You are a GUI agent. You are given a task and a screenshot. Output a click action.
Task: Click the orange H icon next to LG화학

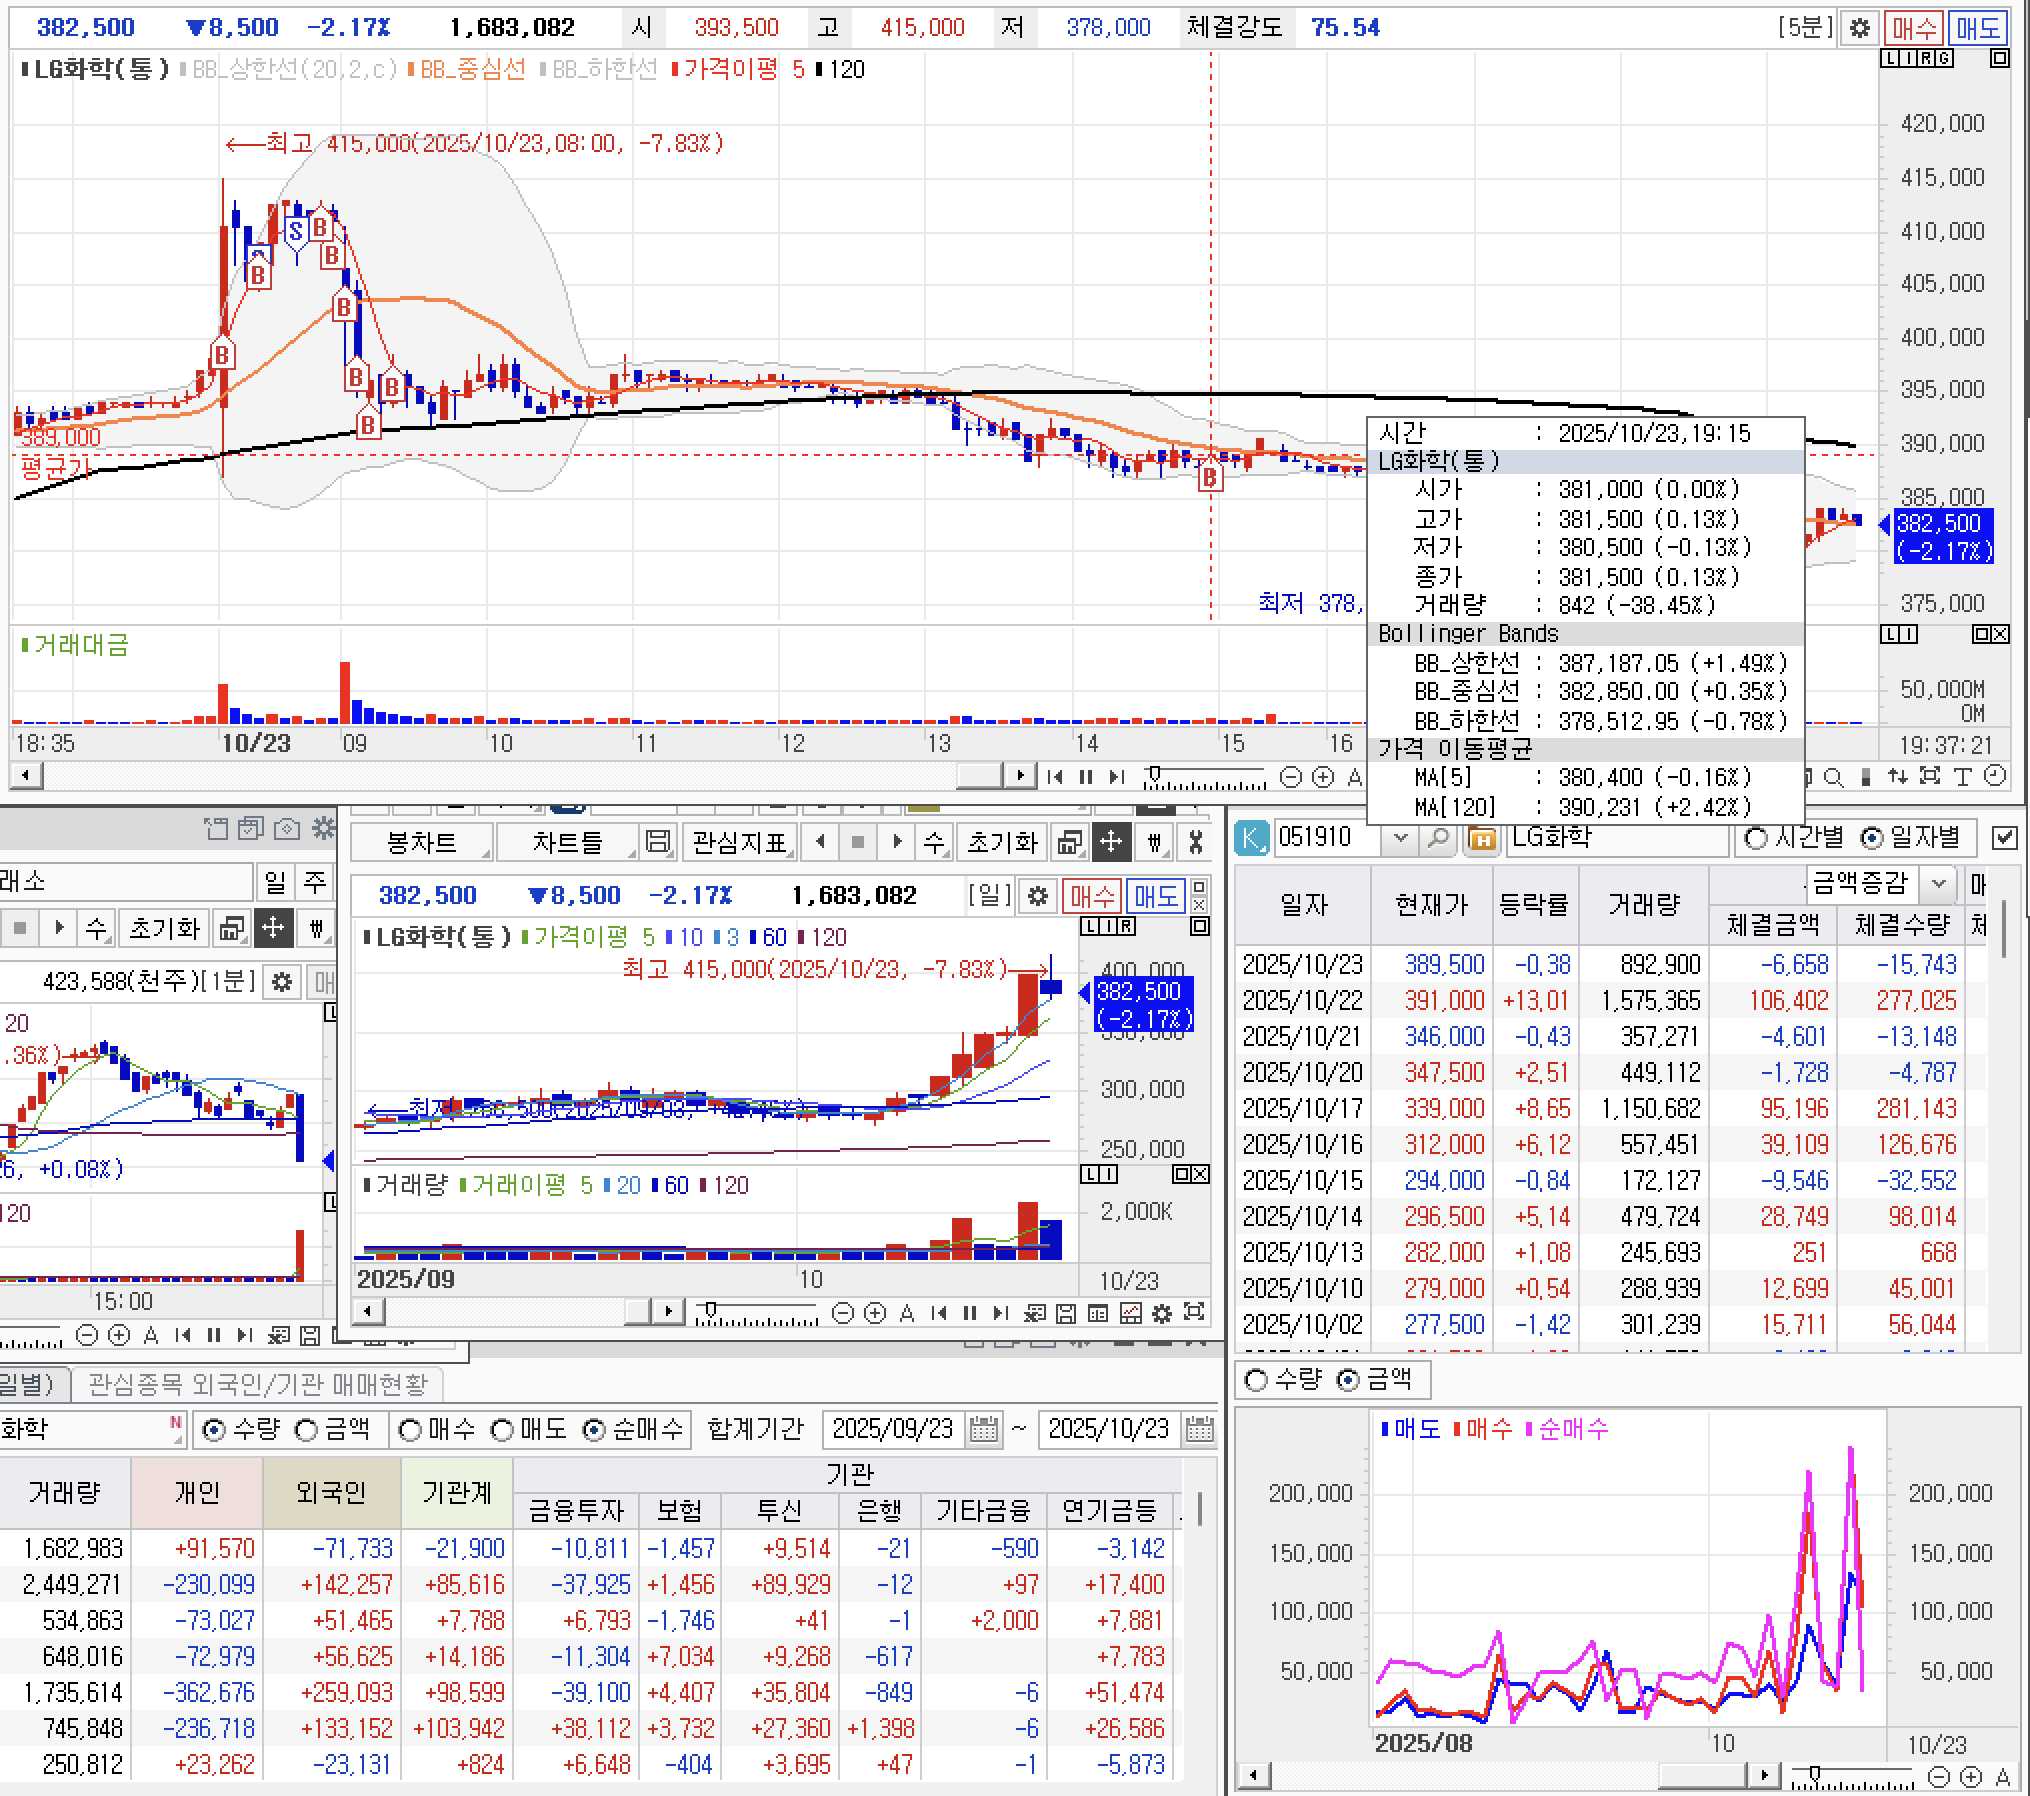1481,838
